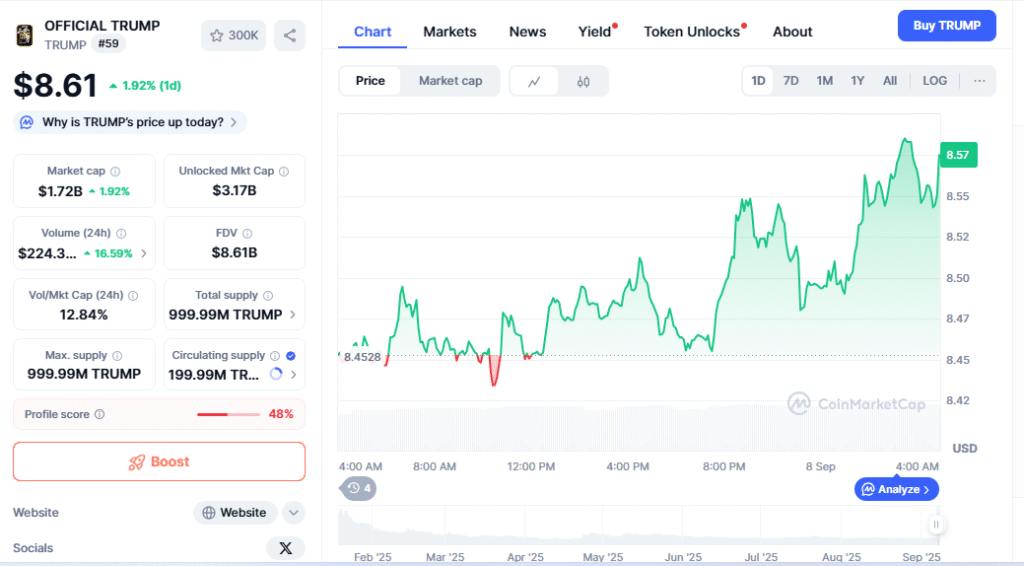Click circulating supply progress ring
Viewport: 1024px width, 566px height.
pyautogui.click(x=276, y=374)
